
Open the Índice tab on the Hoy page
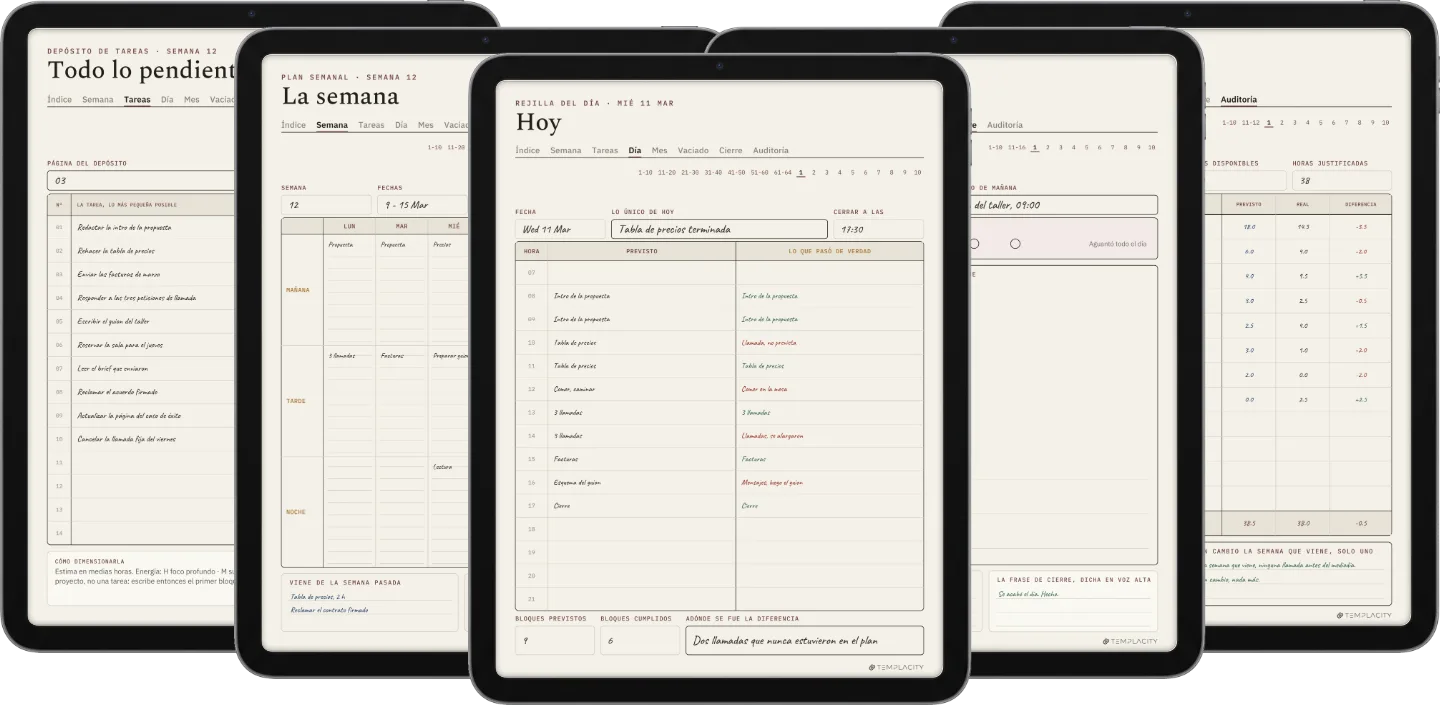(x=527, y=151)
